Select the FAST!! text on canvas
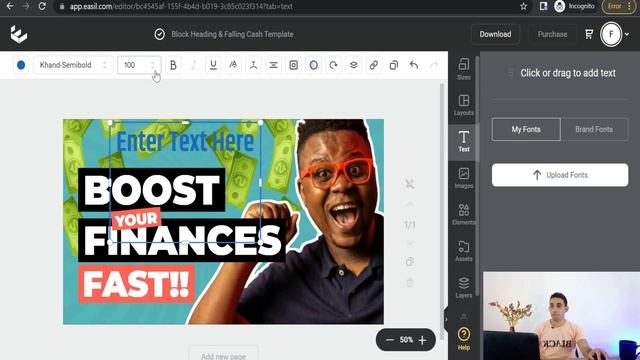This screenshot has width=640, height=360. coord(137,284)
